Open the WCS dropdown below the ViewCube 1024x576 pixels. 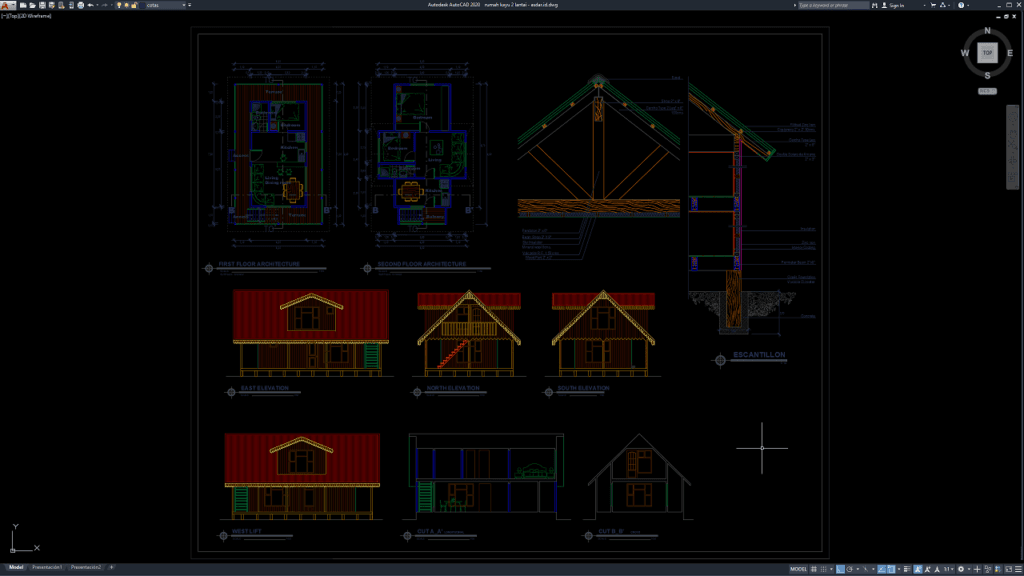(x=988, y=91)
